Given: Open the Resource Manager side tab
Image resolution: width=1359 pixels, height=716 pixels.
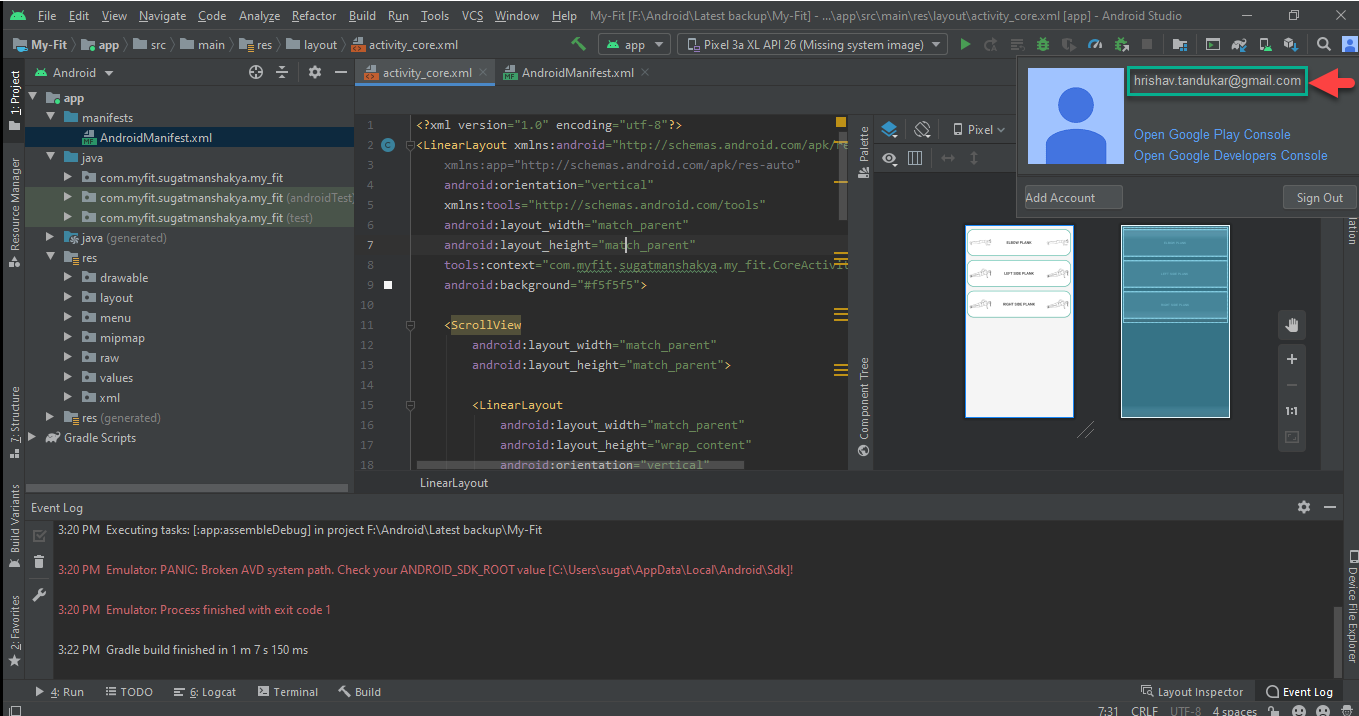Looking at the screenshot, I should tap(14, 212).
